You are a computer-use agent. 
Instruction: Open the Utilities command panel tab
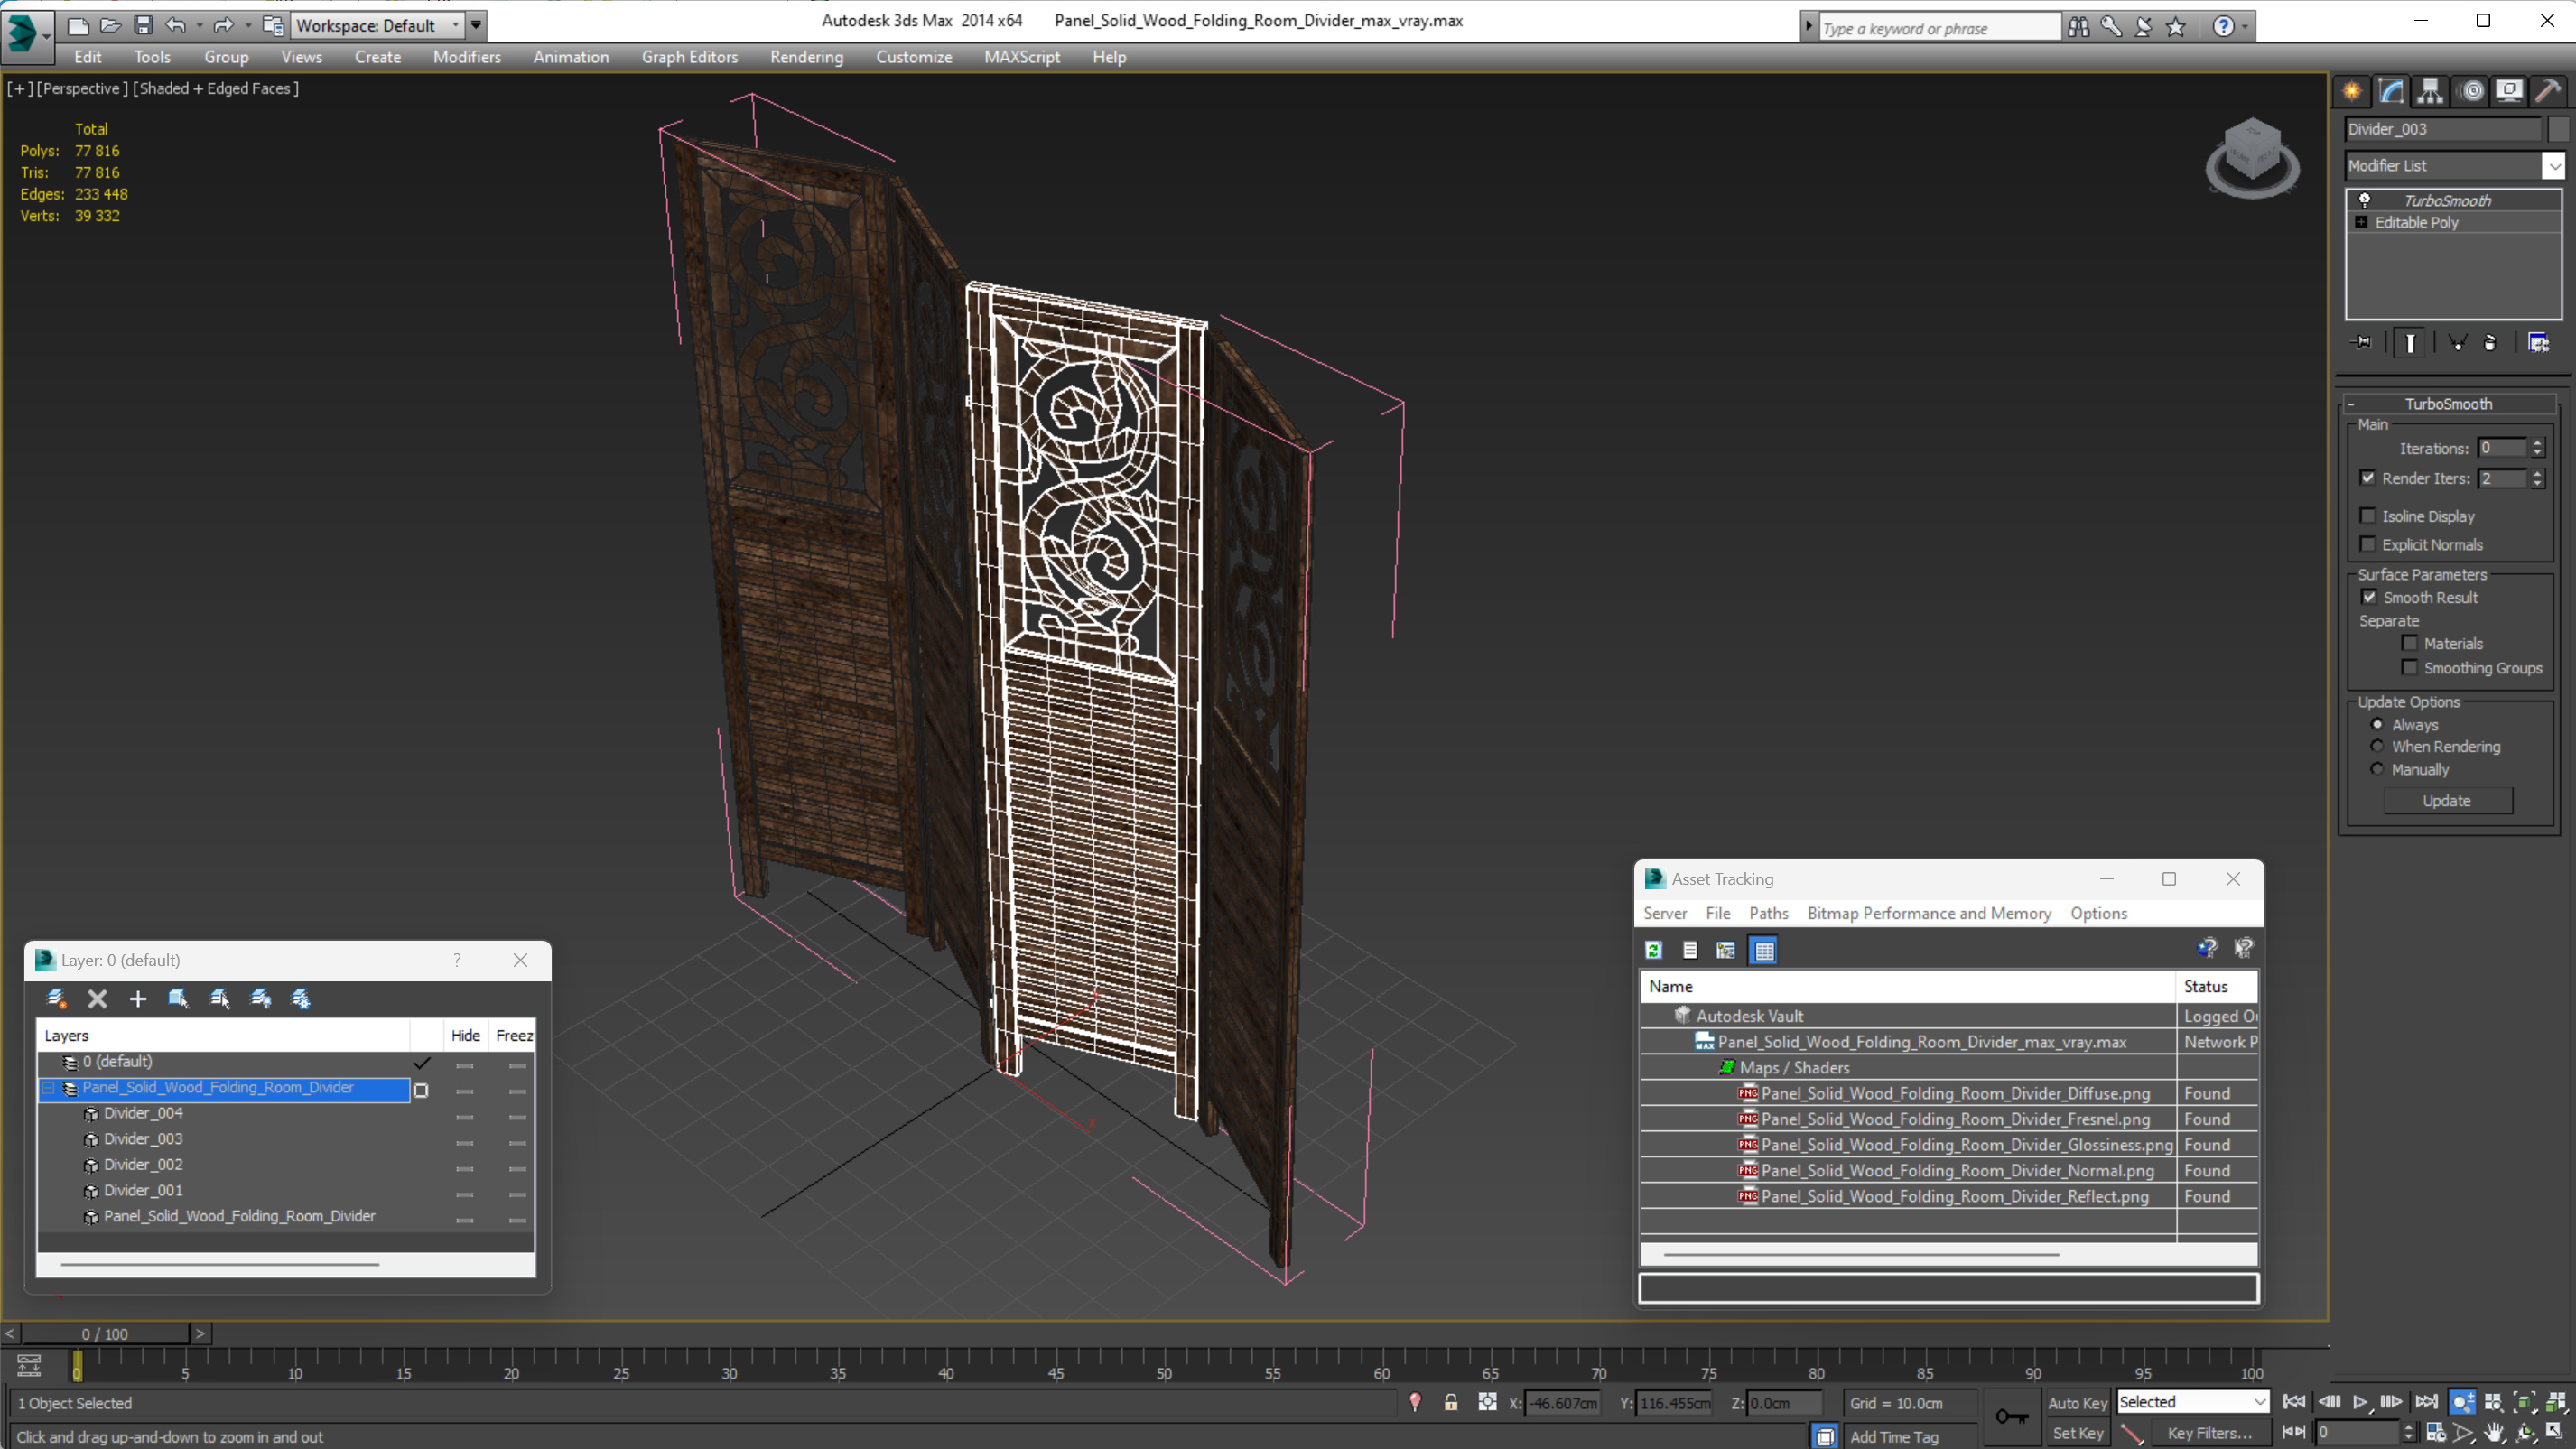click(2548, 91)
